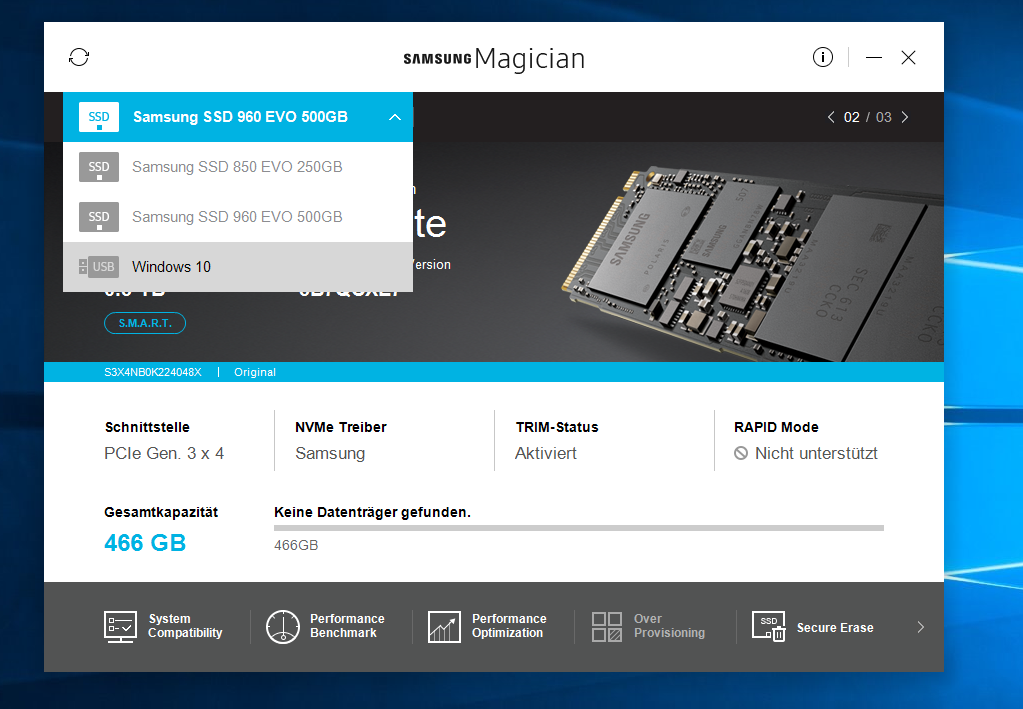Click the Secure Erase SSD trash icon
The width and height of the screenshot is (1023, 709).
(769, 627)
